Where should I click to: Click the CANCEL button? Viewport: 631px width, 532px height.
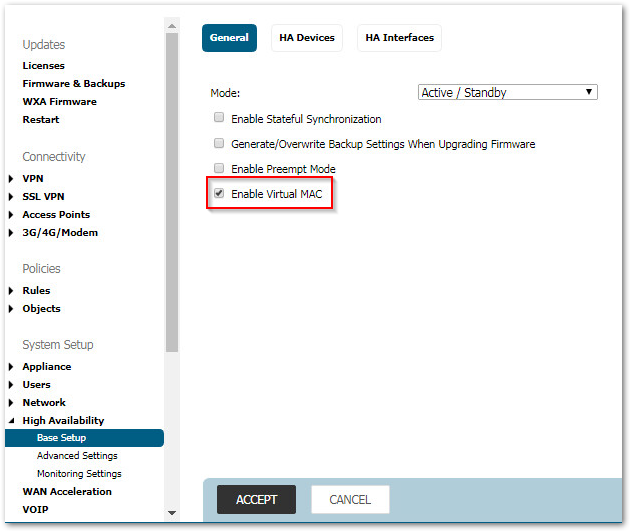(x=350, y=500)
